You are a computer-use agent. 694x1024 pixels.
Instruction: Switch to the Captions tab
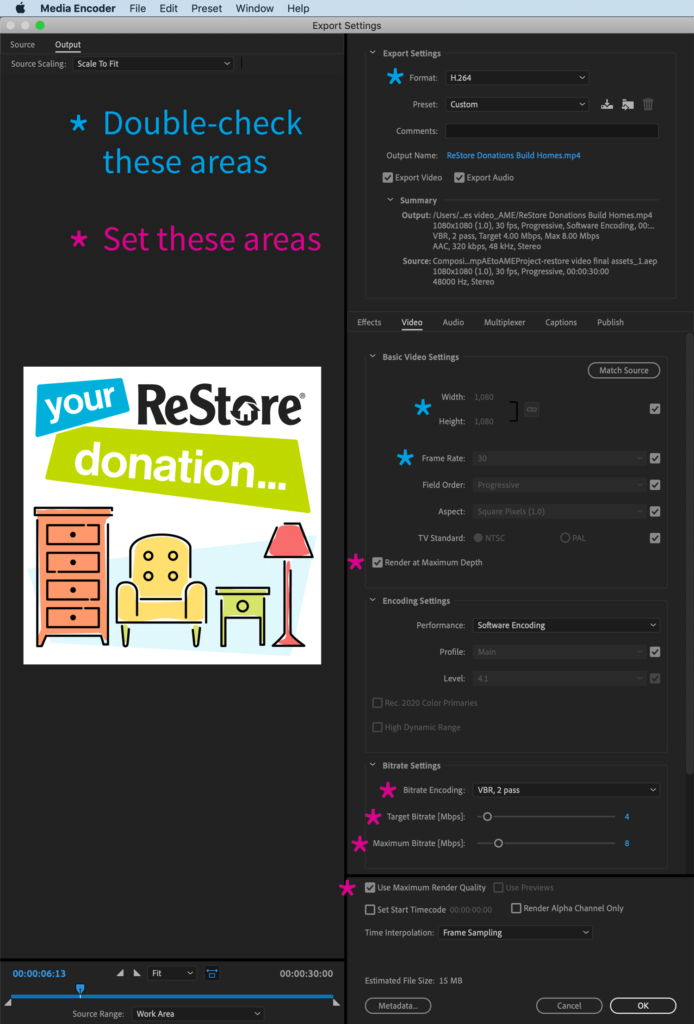coord(561,322)
